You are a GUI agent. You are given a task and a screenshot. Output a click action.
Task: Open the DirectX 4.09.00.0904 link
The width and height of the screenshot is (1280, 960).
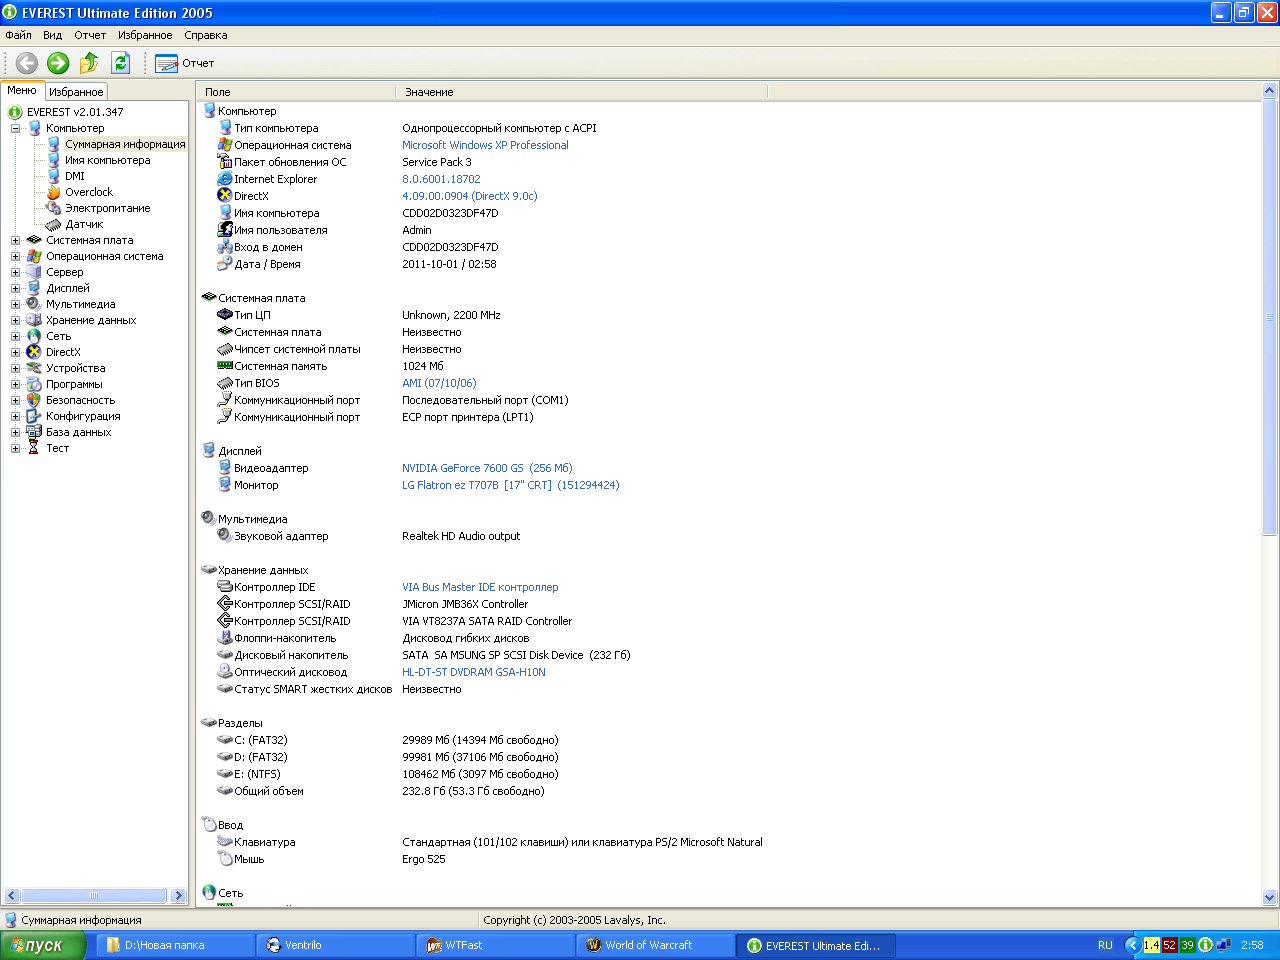click(x=470, y=196)
